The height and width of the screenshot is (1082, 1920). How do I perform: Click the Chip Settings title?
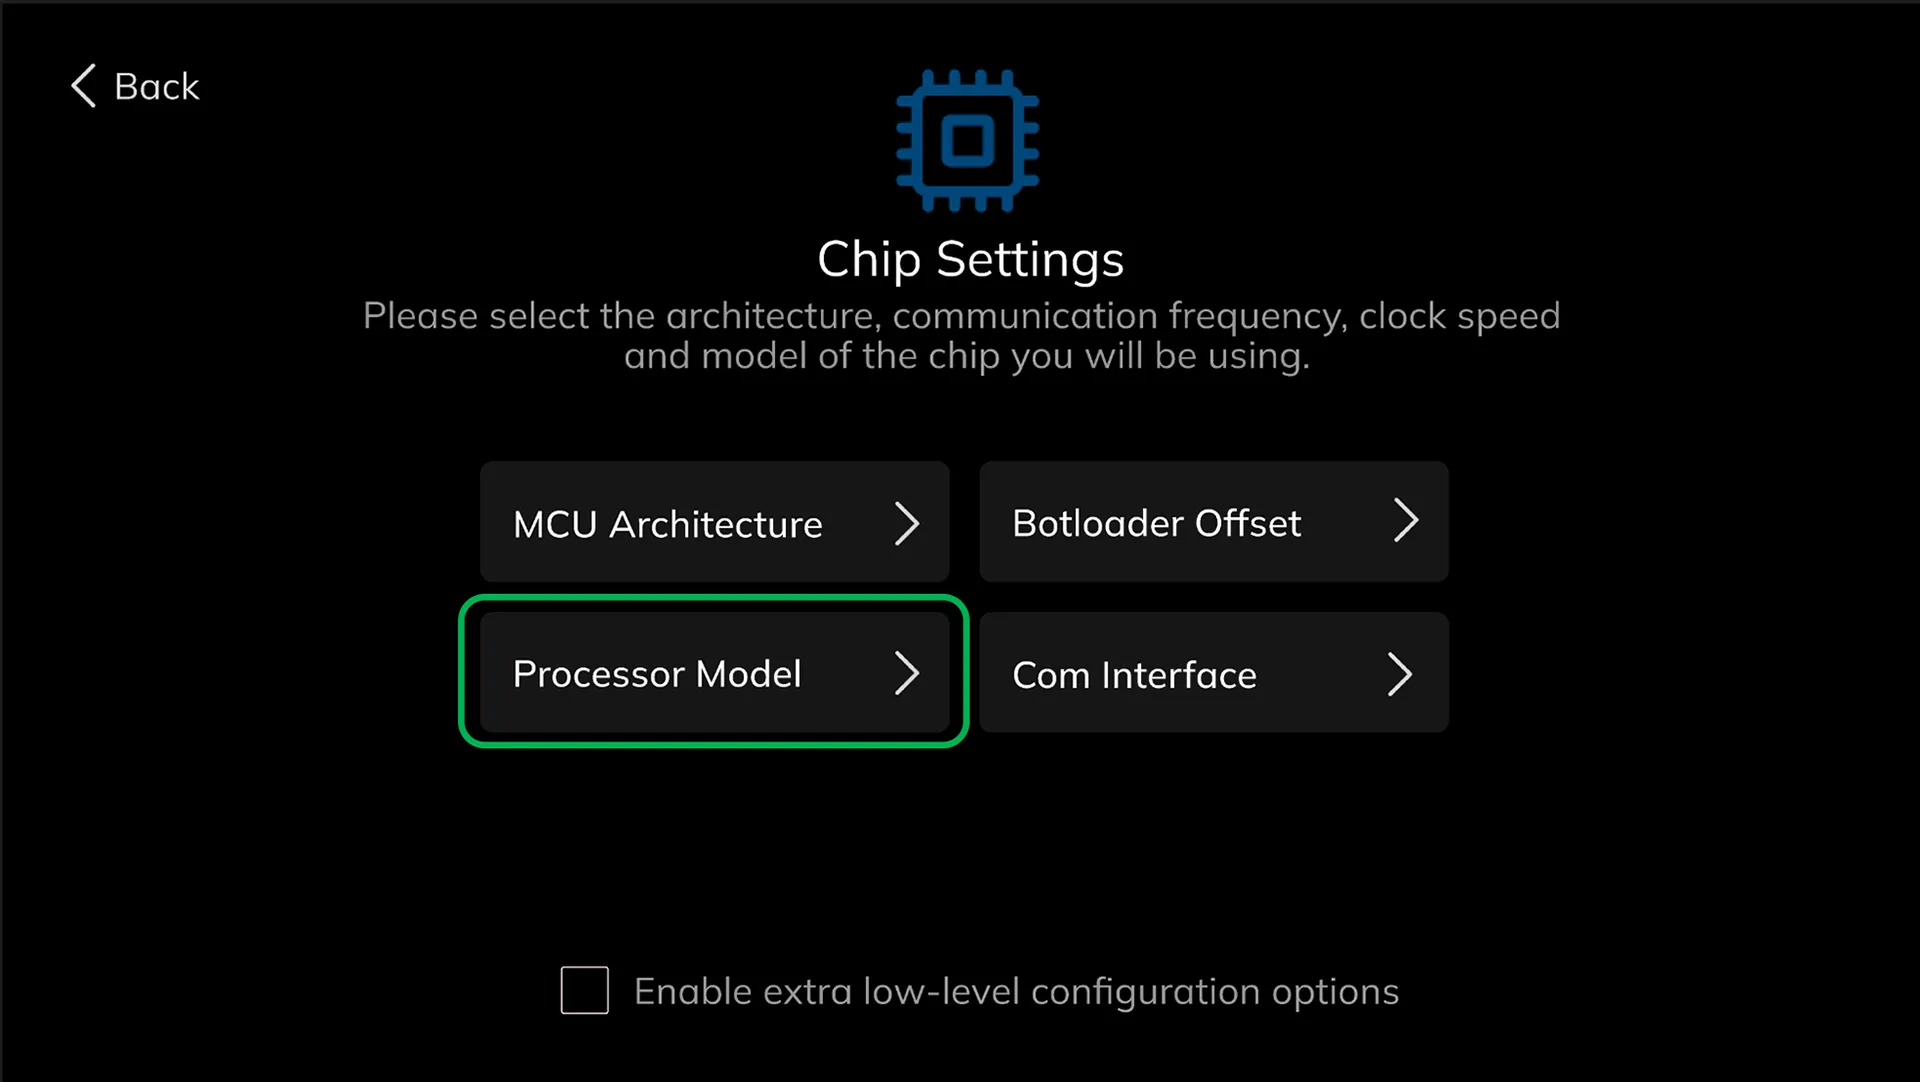pos(970,259)
